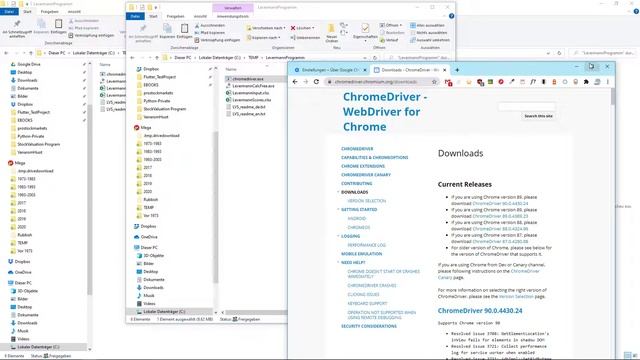The image size is (640, 360).
Task: Open Öffnen dropdown in front Explorer ribbon
Action: pos(391,25)
